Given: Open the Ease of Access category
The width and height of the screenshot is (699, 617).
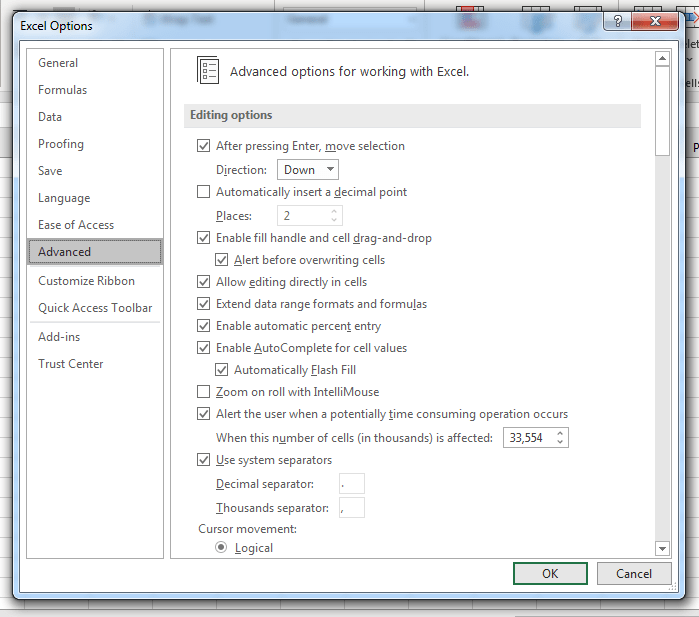Looking at the screenshot, I should click(x=95, y=225).
